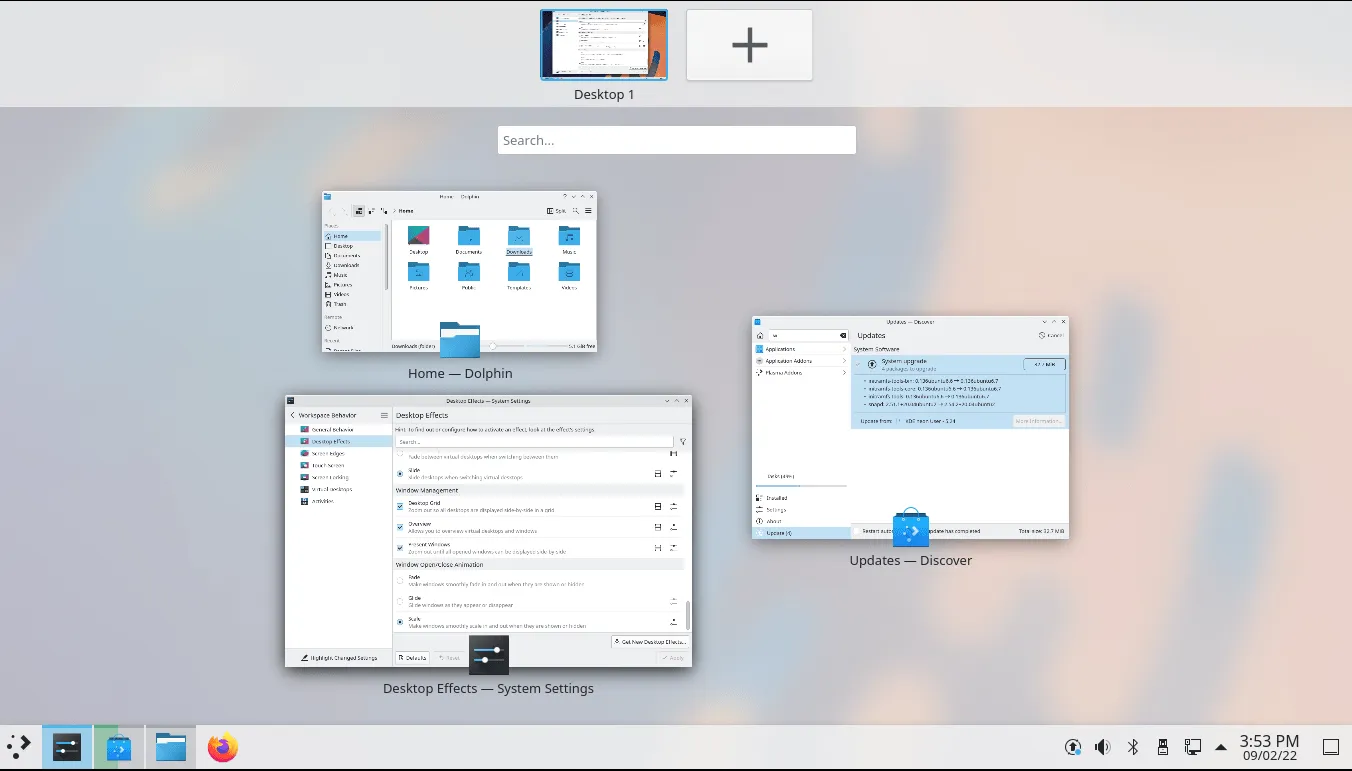
Task: Click the Get New Desktop Effects button
Action: coord(651,641)
